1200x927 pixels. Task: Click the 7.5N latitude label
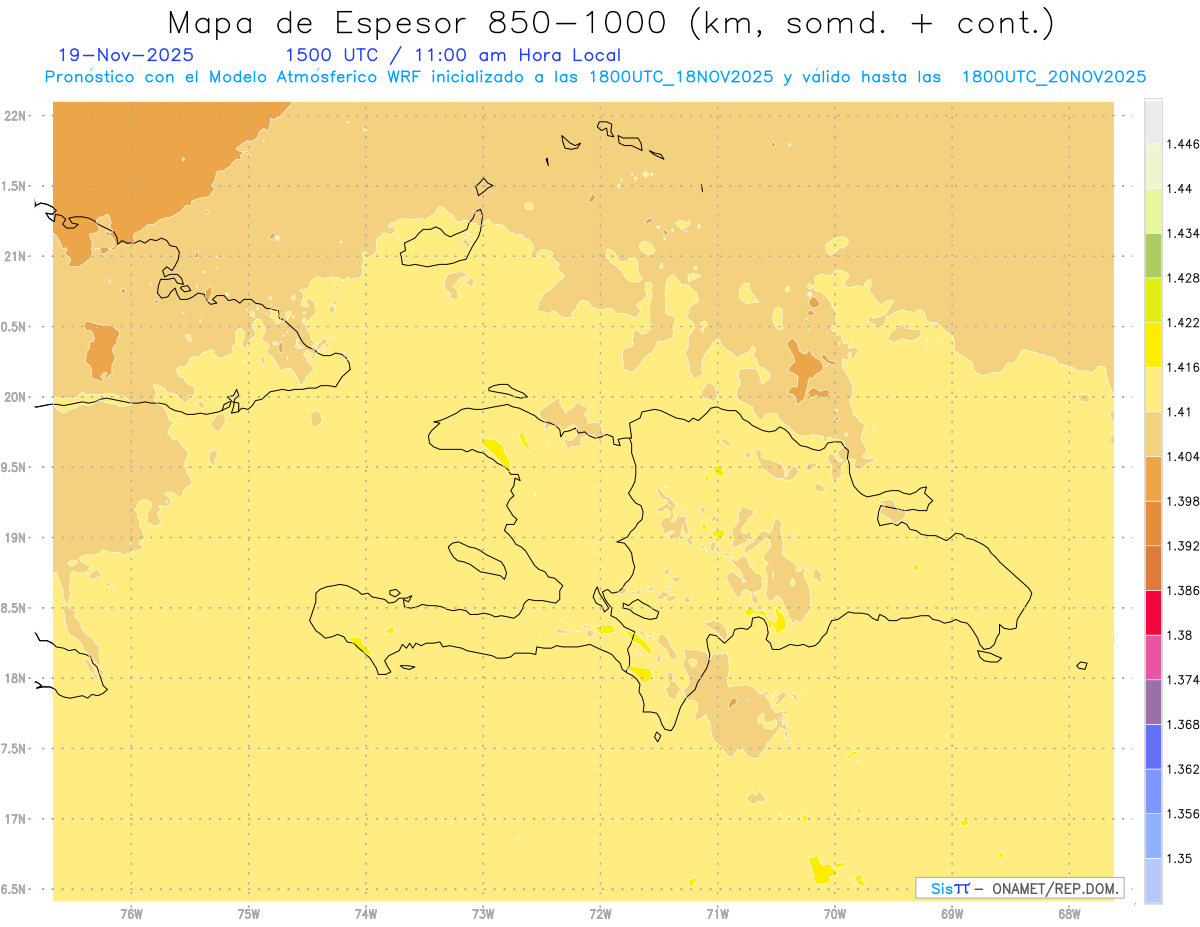pos(14,748)
